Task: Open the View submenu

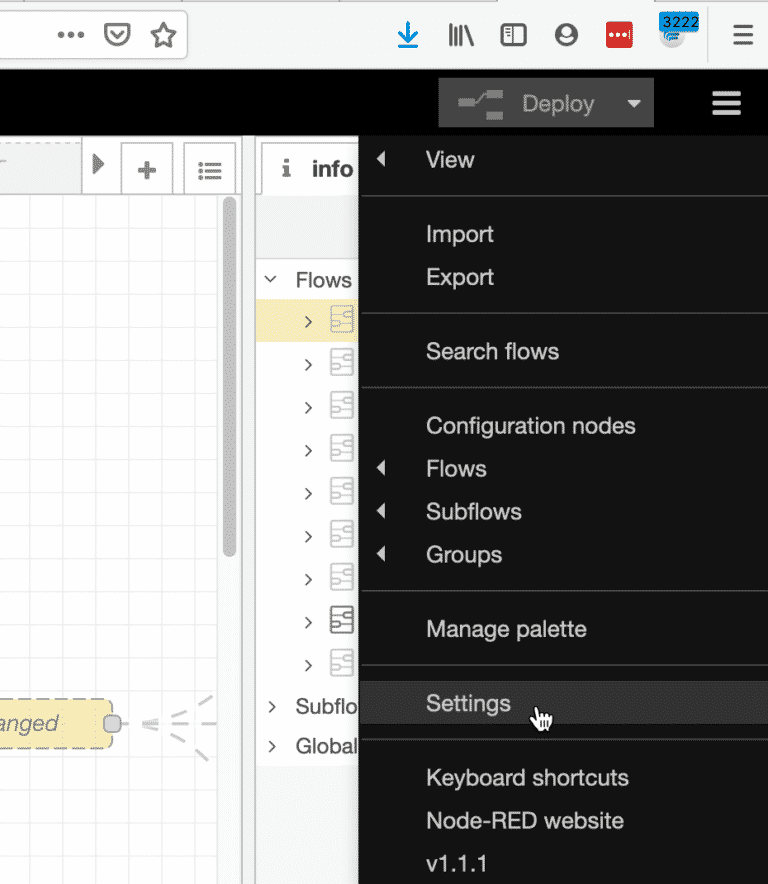Action: (564, 160)
